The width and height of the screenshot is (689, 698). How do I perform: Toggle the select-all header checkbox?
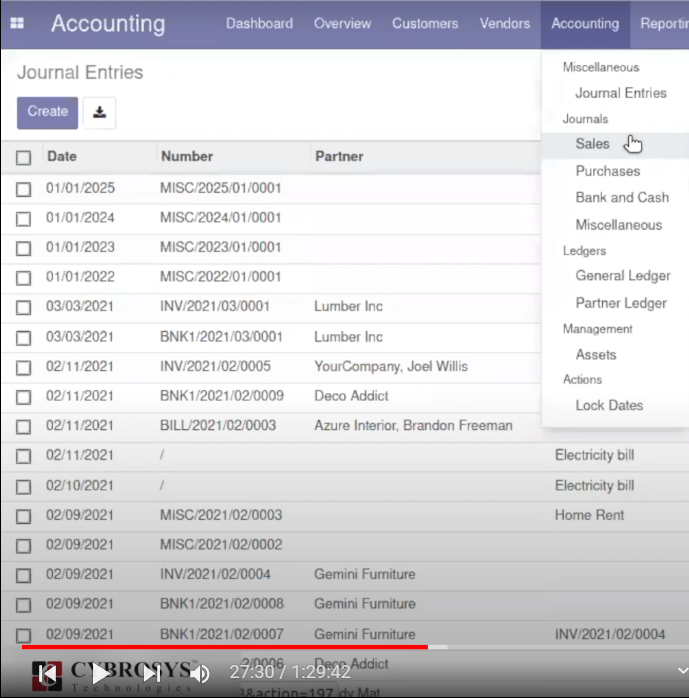23,158
